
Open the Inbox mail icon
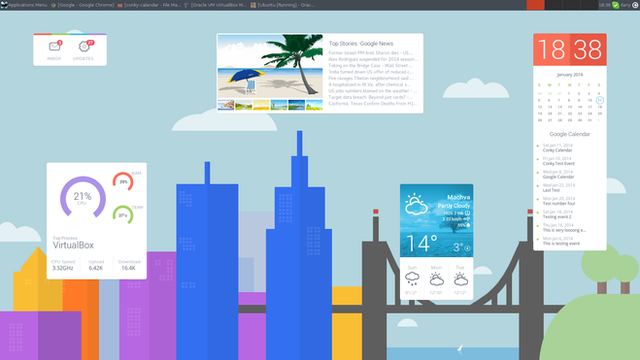coord(54,47)
